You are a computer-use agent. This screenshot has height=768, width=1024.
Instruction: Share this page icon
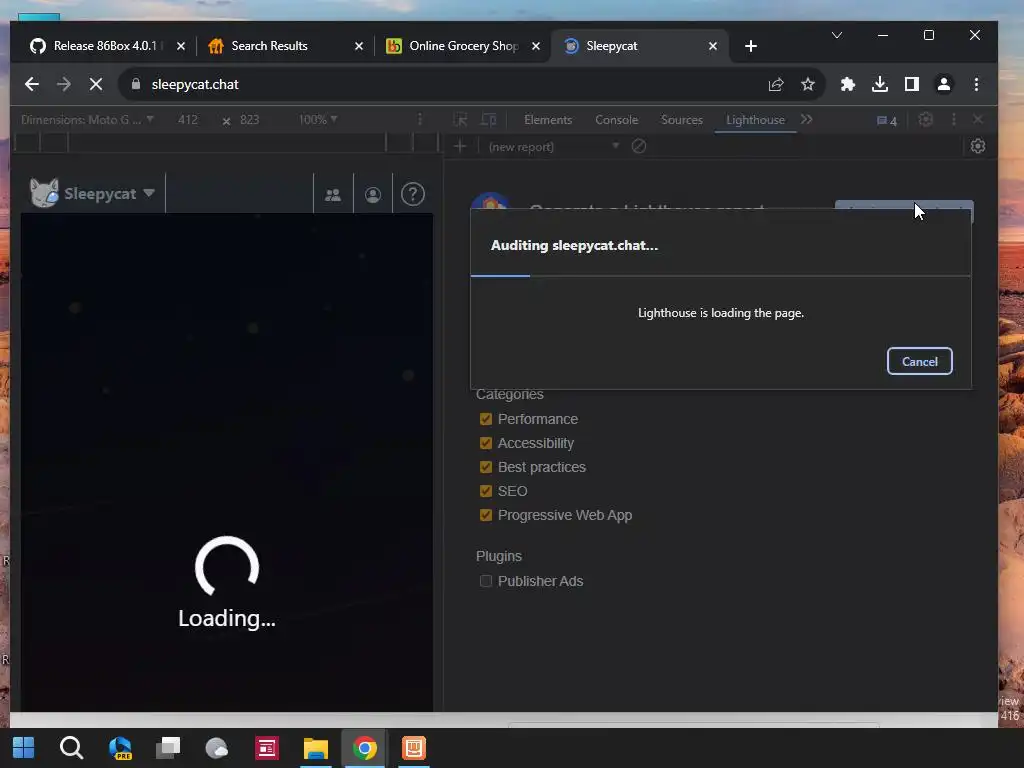pos(776,84)
